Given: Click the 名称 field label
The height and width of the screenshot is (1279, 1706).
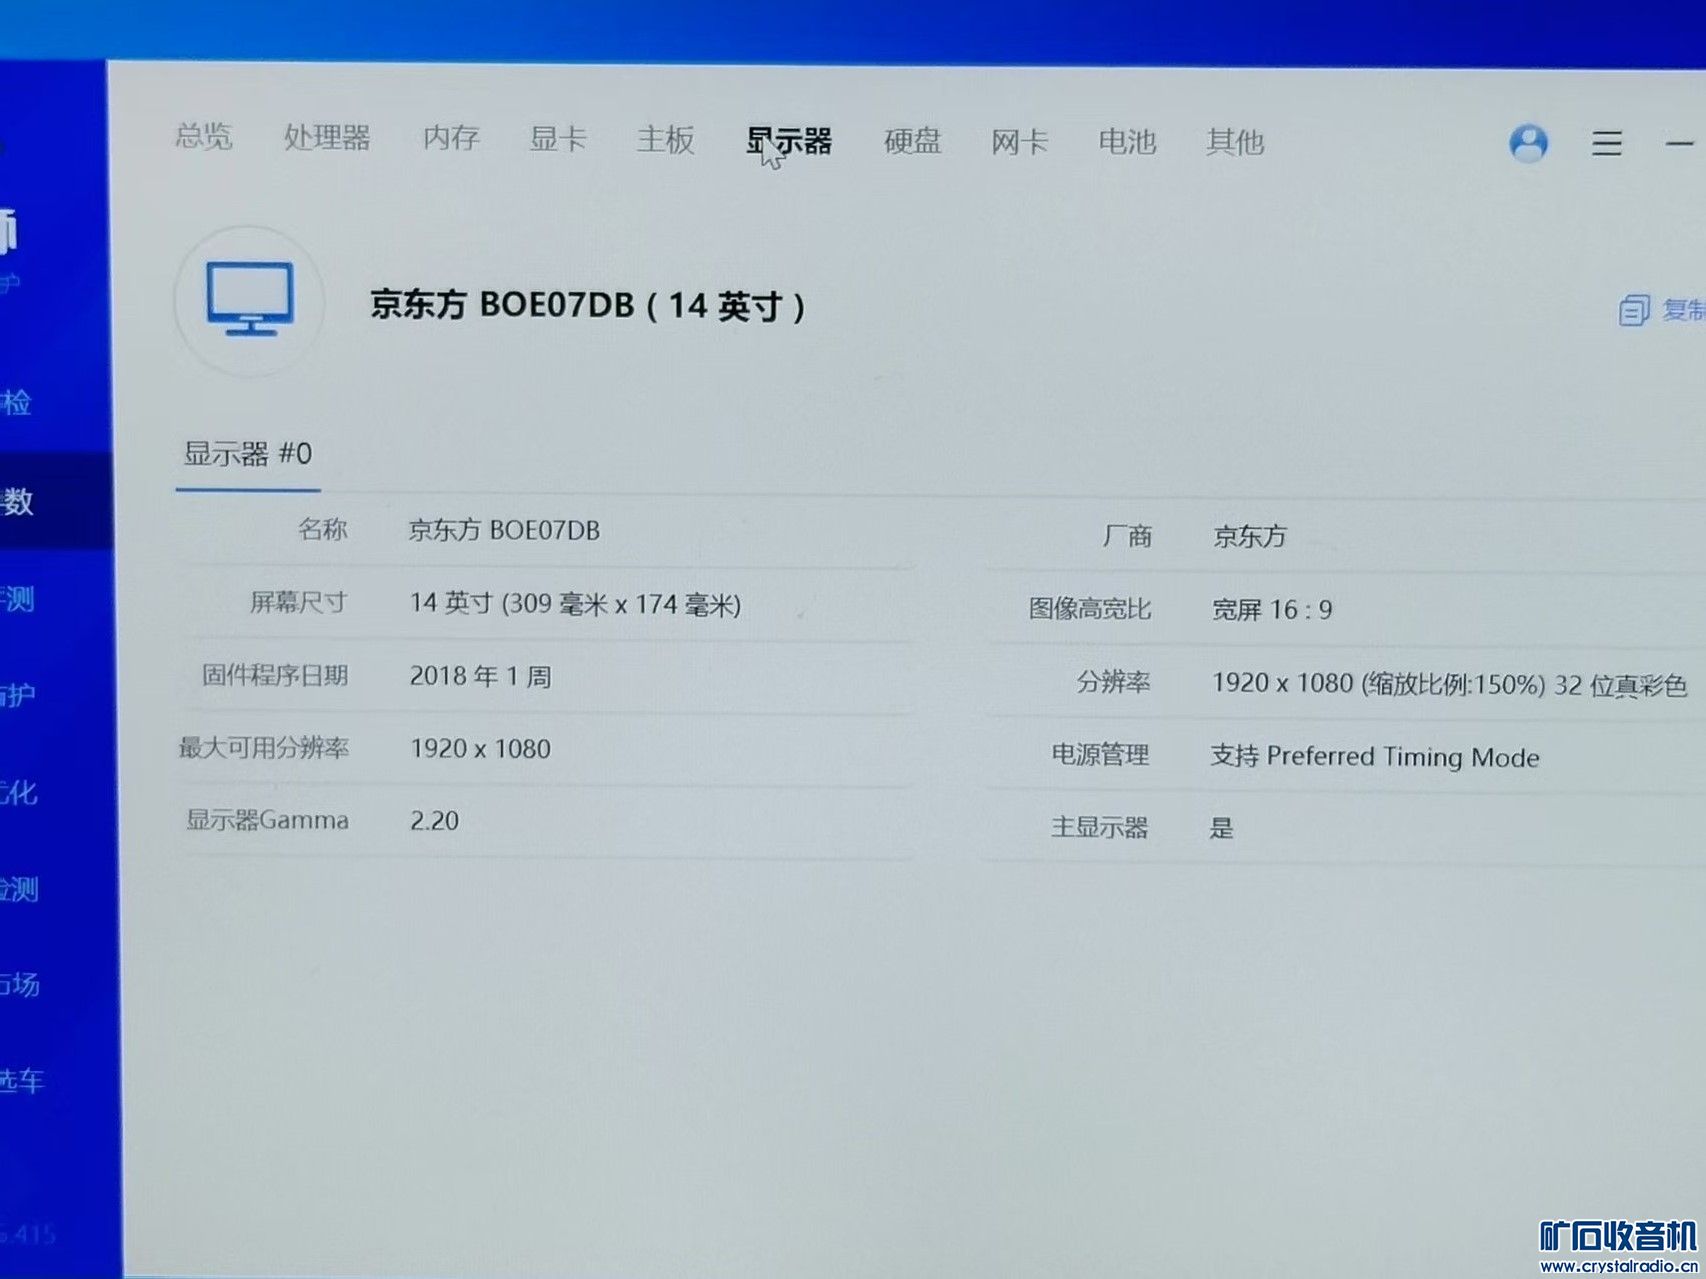Looking at the screenshot, I should click(x=322, y=529).
